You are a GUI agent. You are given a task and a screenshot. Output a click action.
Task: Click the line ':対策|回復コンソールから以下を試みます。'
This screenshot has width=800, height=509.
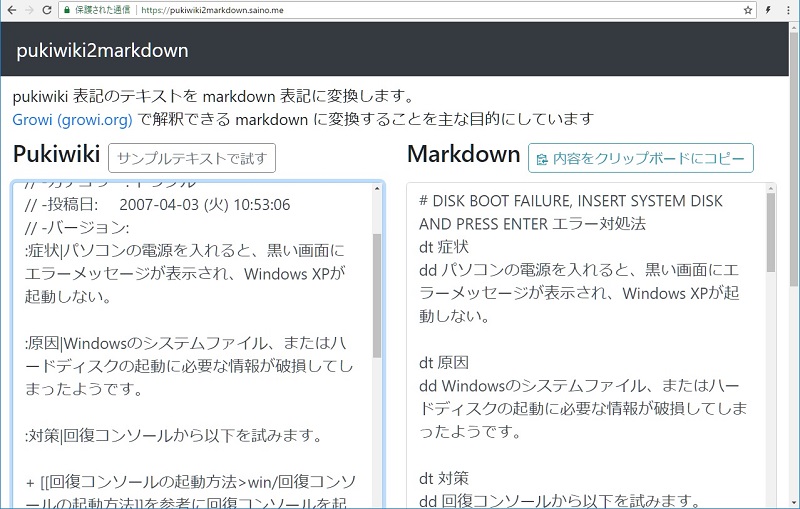[173, 436]
